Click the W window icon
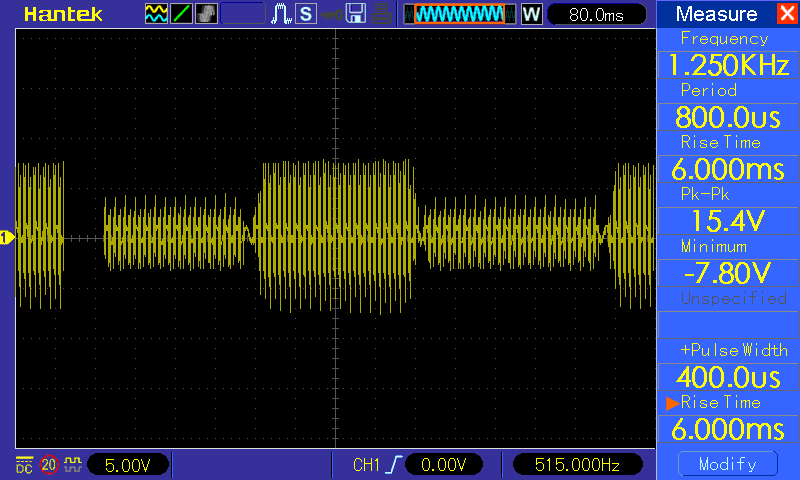Screen dimensions: 800x480 click(x=531, y=14)
